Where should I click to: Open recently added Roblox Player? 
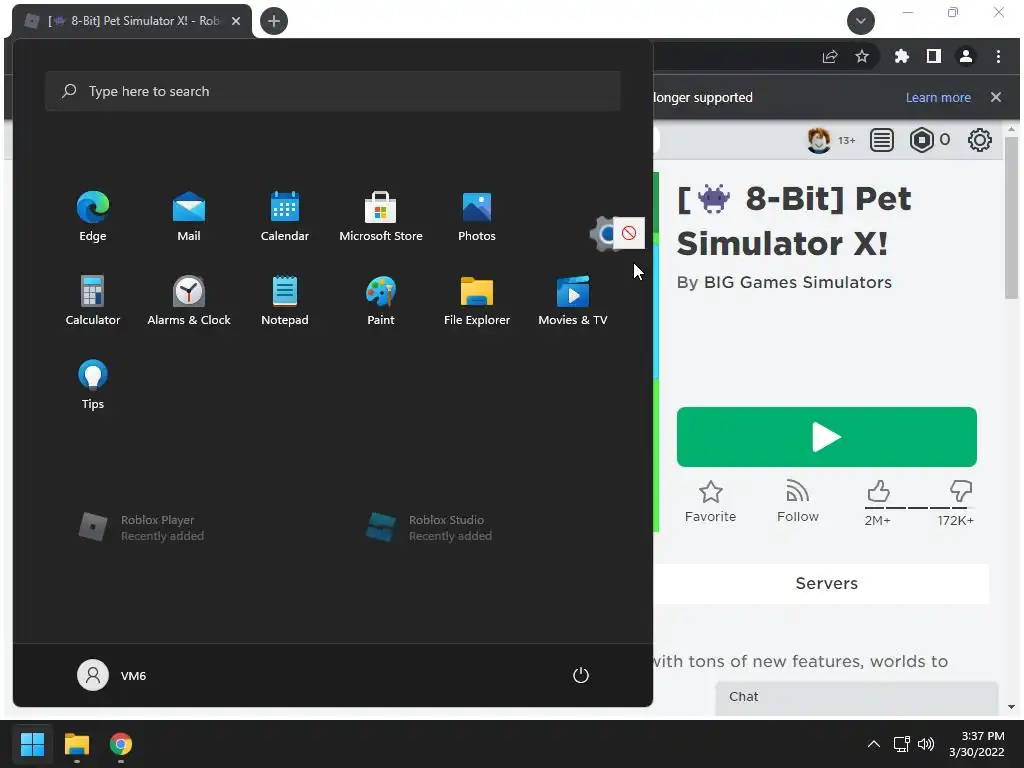[x=141, y=528]
